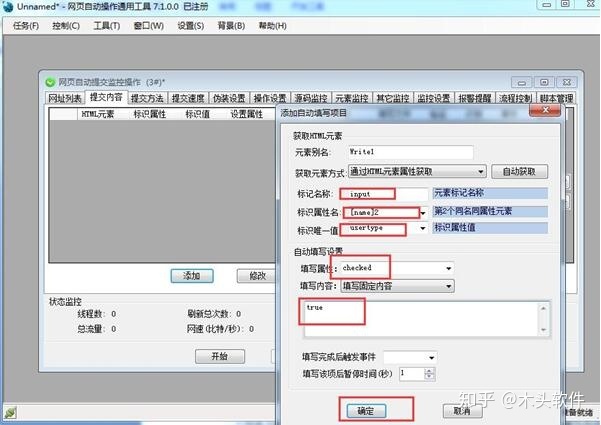Cancel the dialog with 取消
The height and width of the screenshot is (425, 601).
462,411
